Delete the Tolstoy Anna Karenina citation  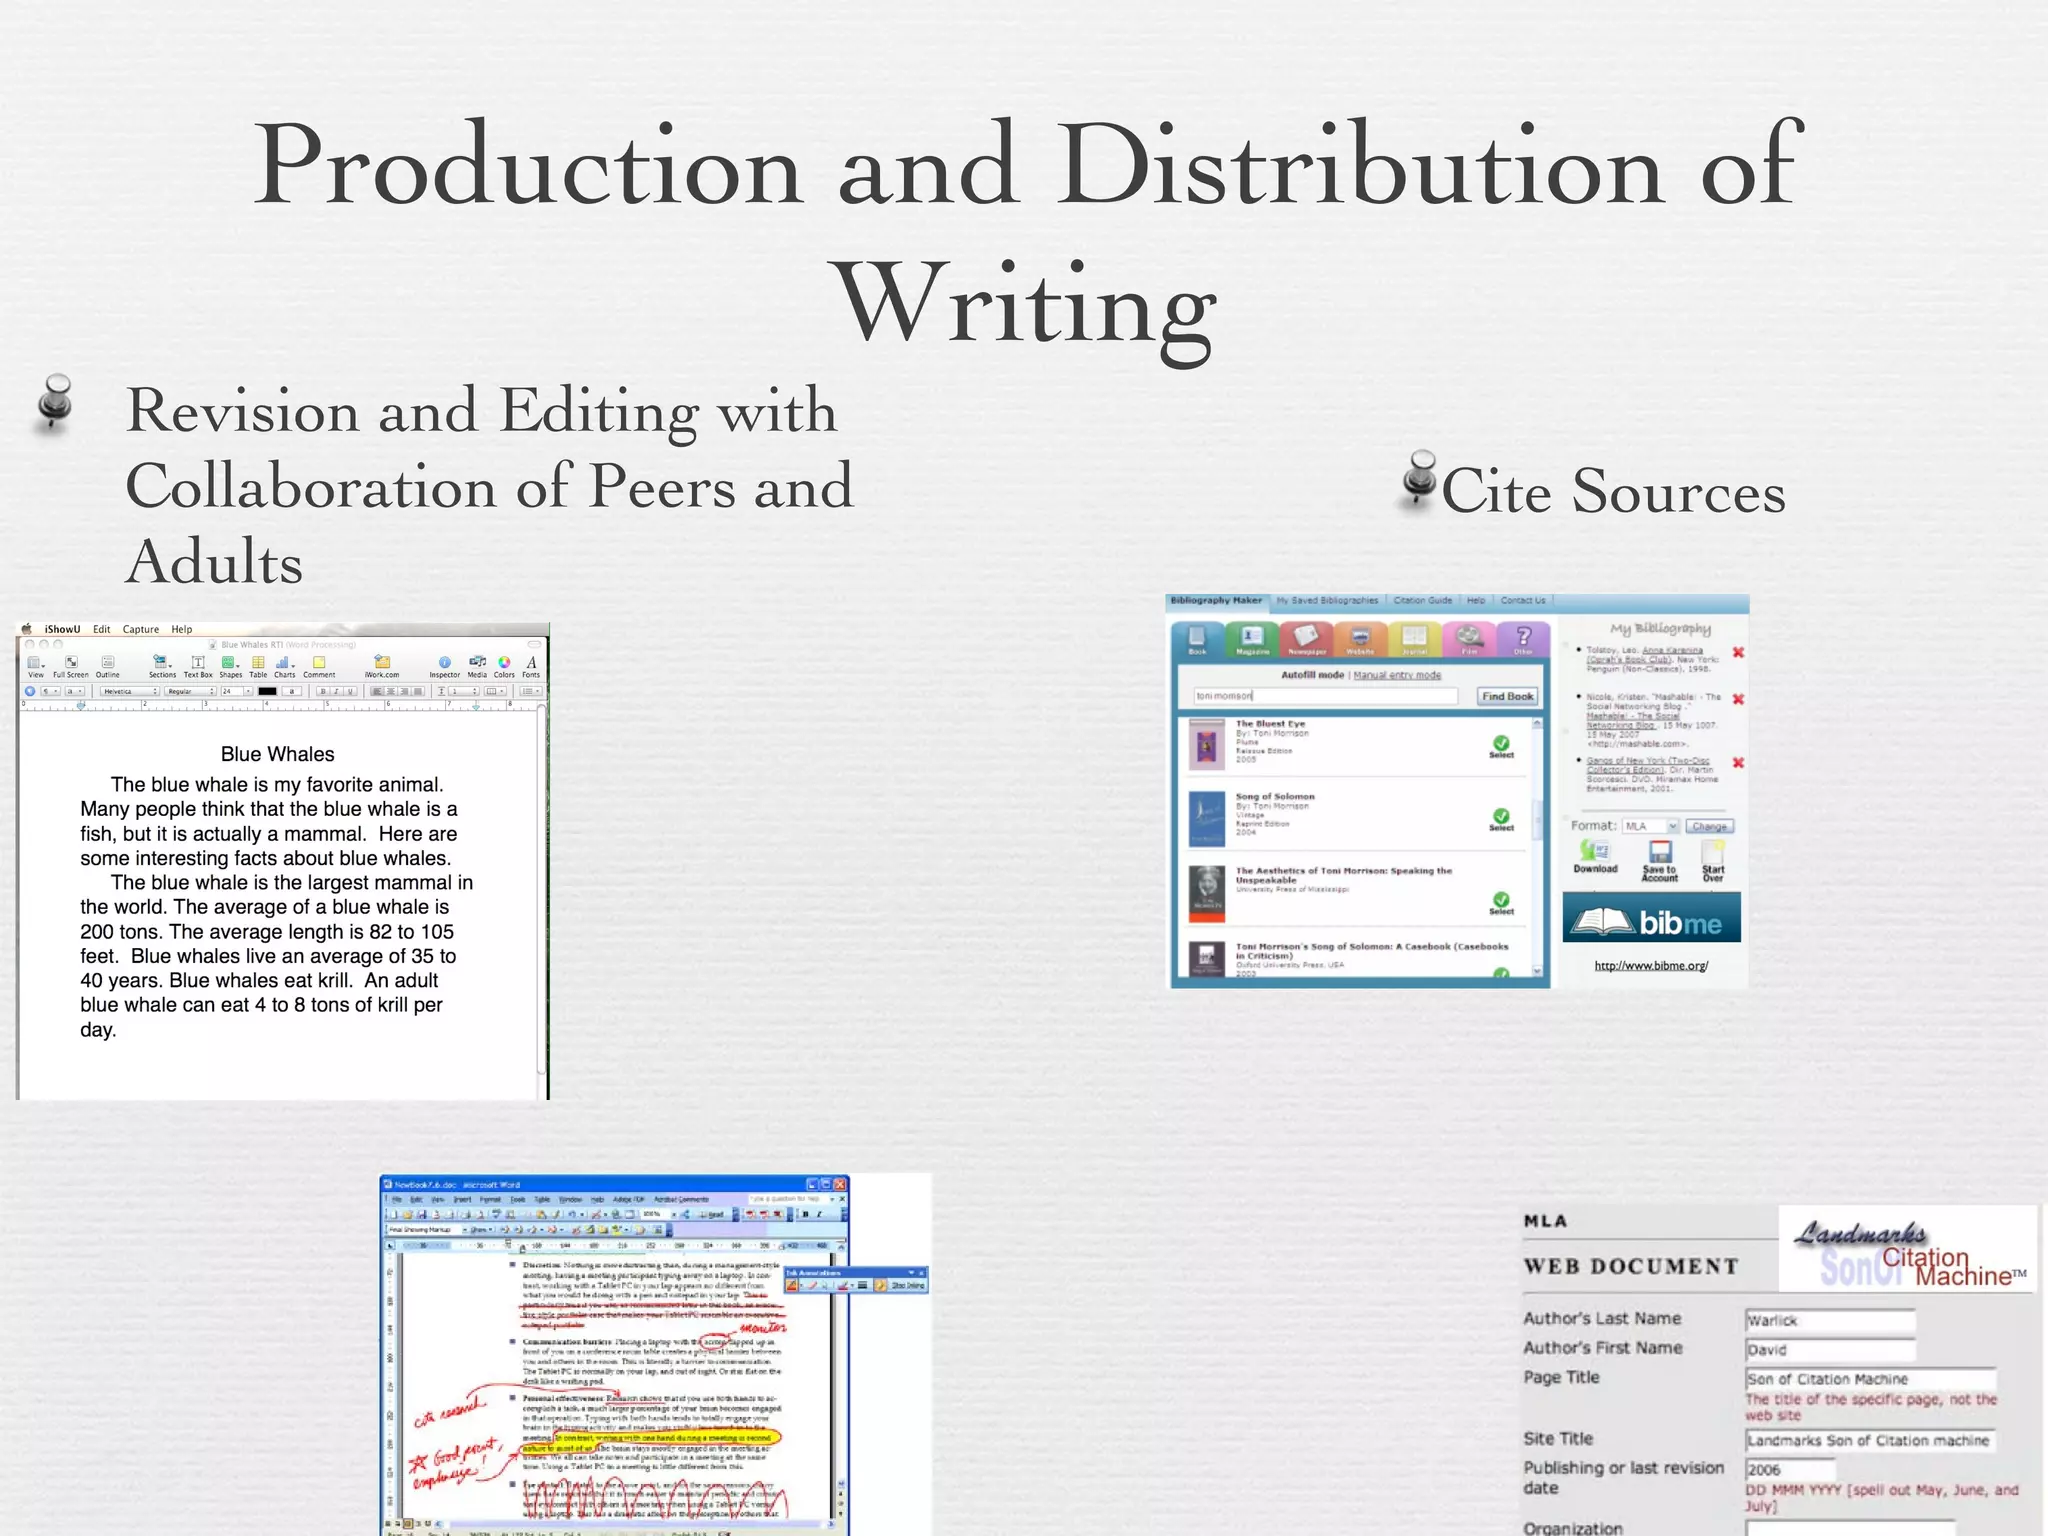click(1738, 652)
